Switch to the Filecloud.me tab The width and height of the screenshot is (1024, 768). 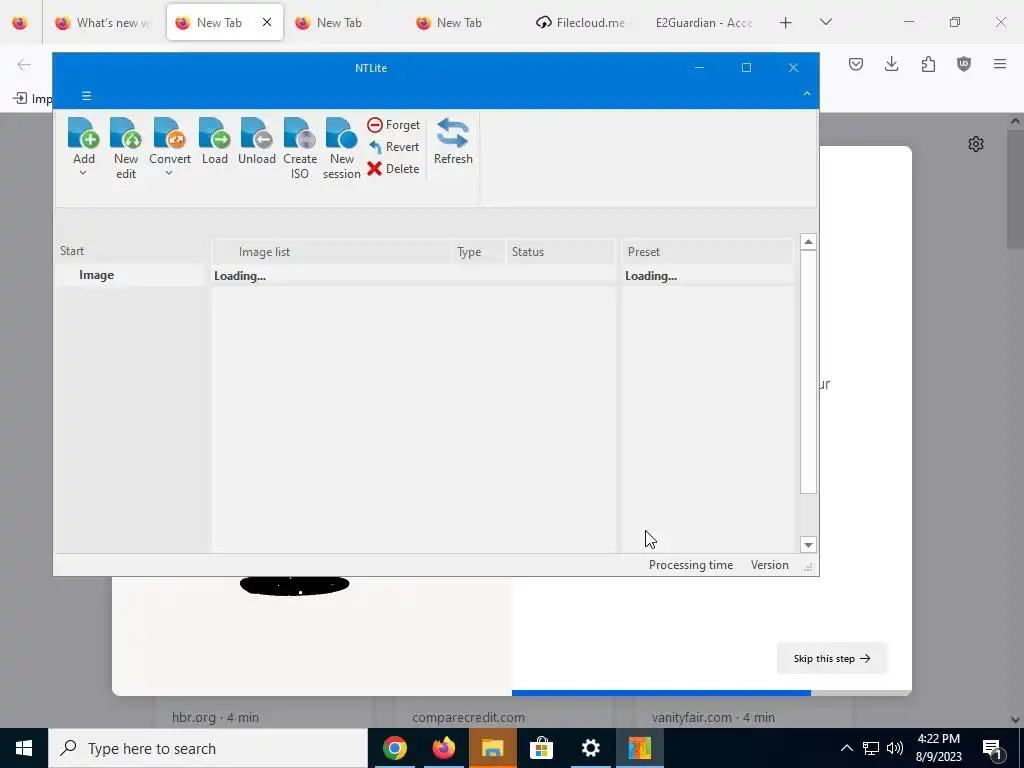point(581,23)
